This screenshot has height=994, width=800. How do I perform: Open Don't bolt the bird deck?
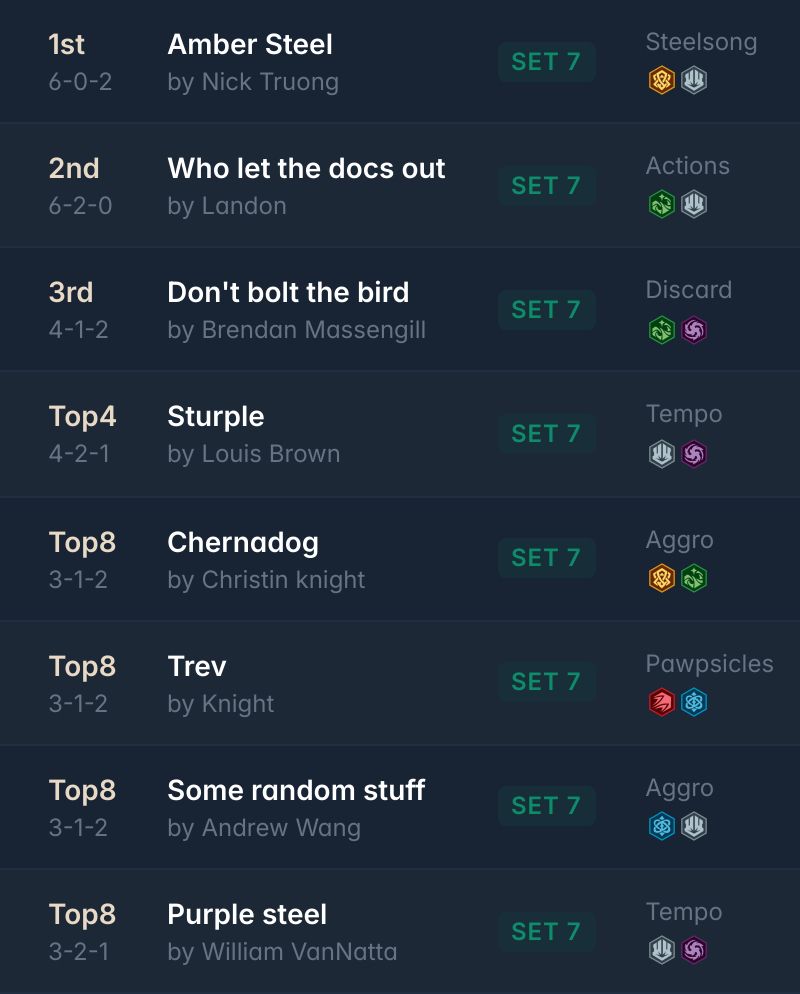pos(288,292)
